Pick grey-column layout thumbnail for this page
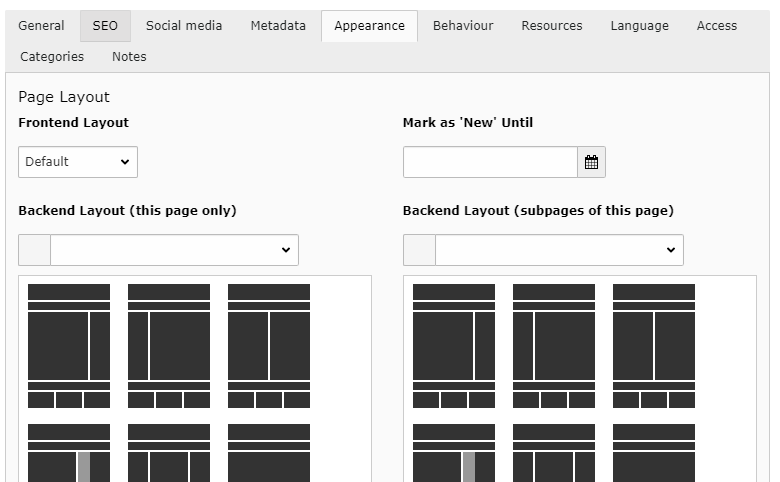Viewport: 780px width, 482px height. click(x=69, y=453)
